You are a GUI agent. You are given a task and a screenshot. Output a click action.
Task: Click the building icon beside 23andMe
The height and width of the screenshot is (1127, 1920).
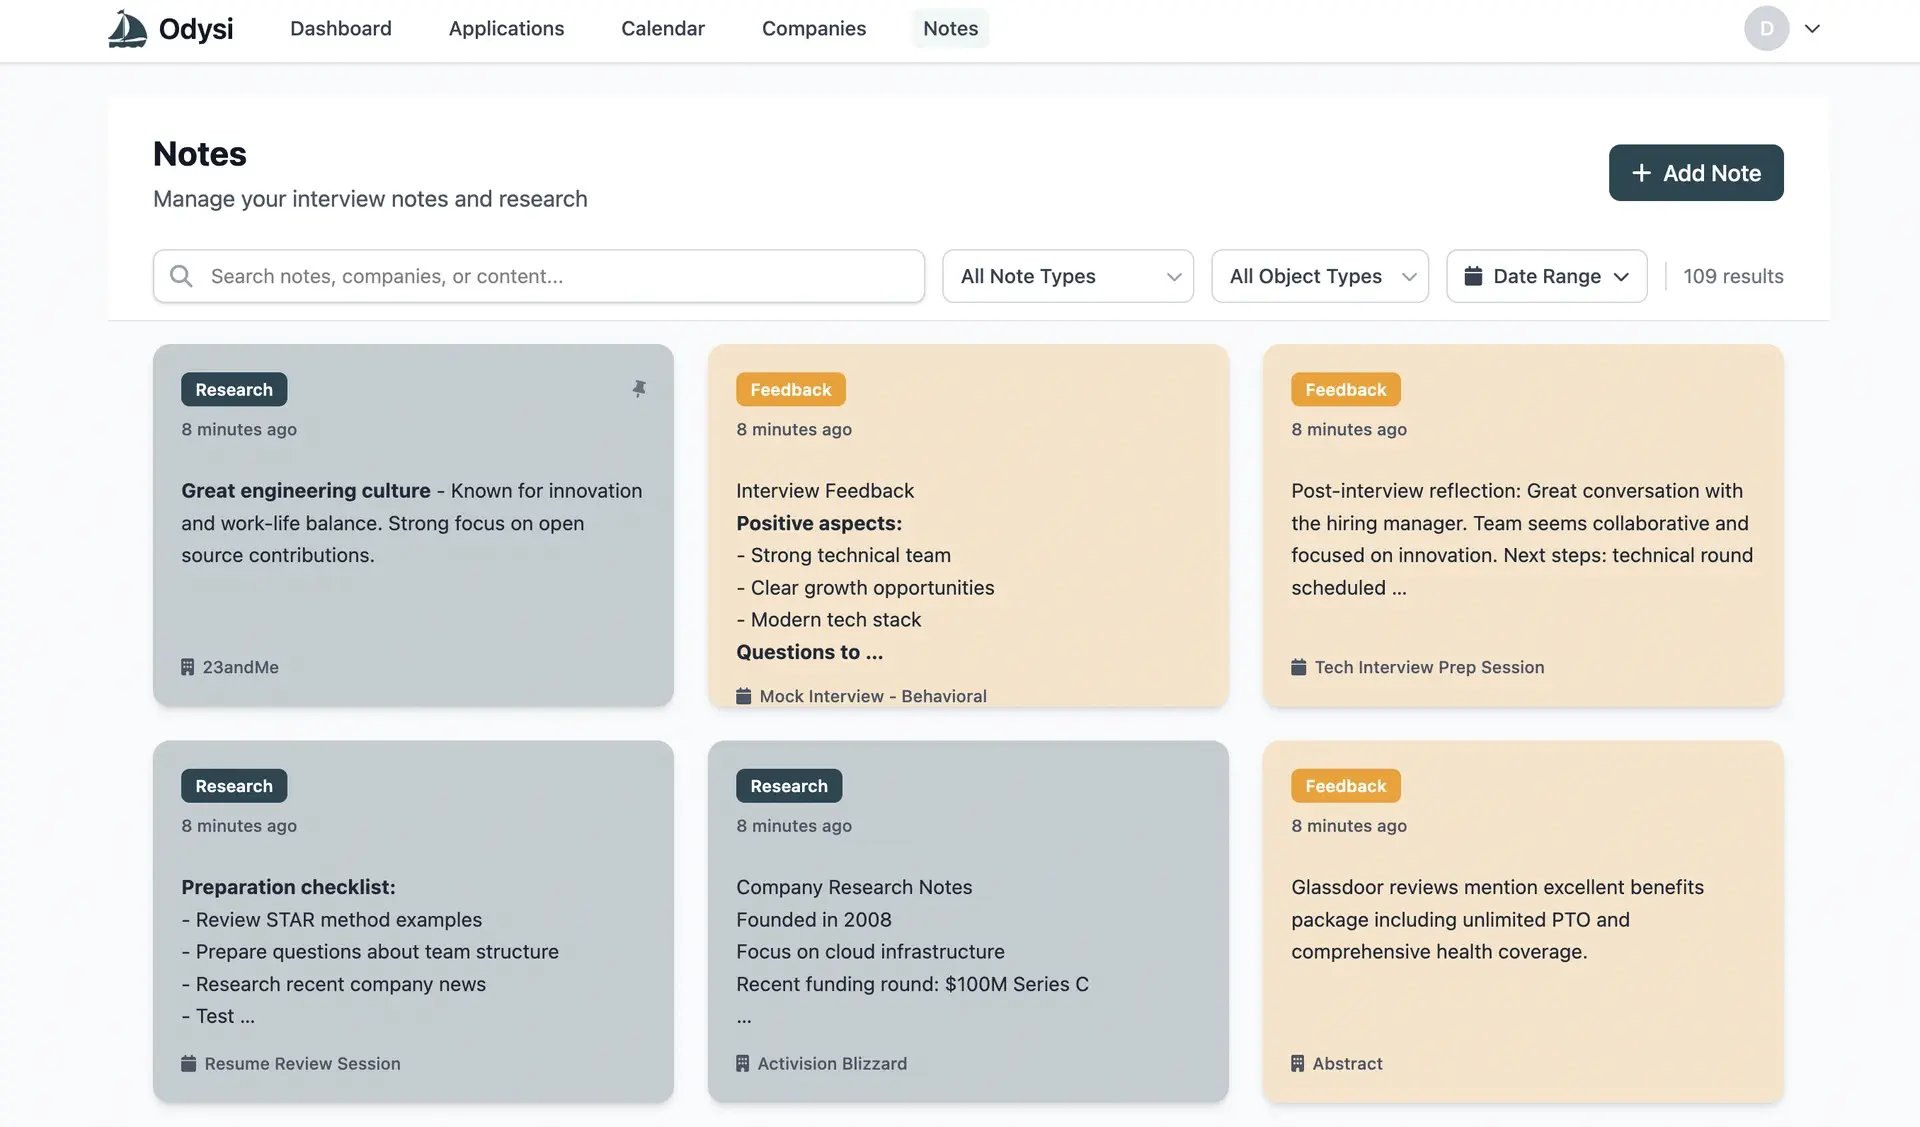(x=187, y=667)
